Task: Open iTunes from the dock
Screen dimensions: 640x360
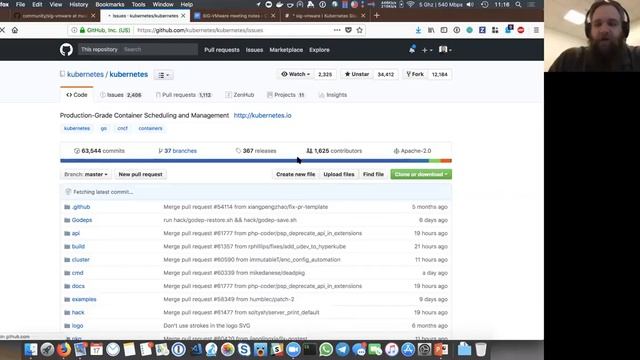Action: pos(391,350)
